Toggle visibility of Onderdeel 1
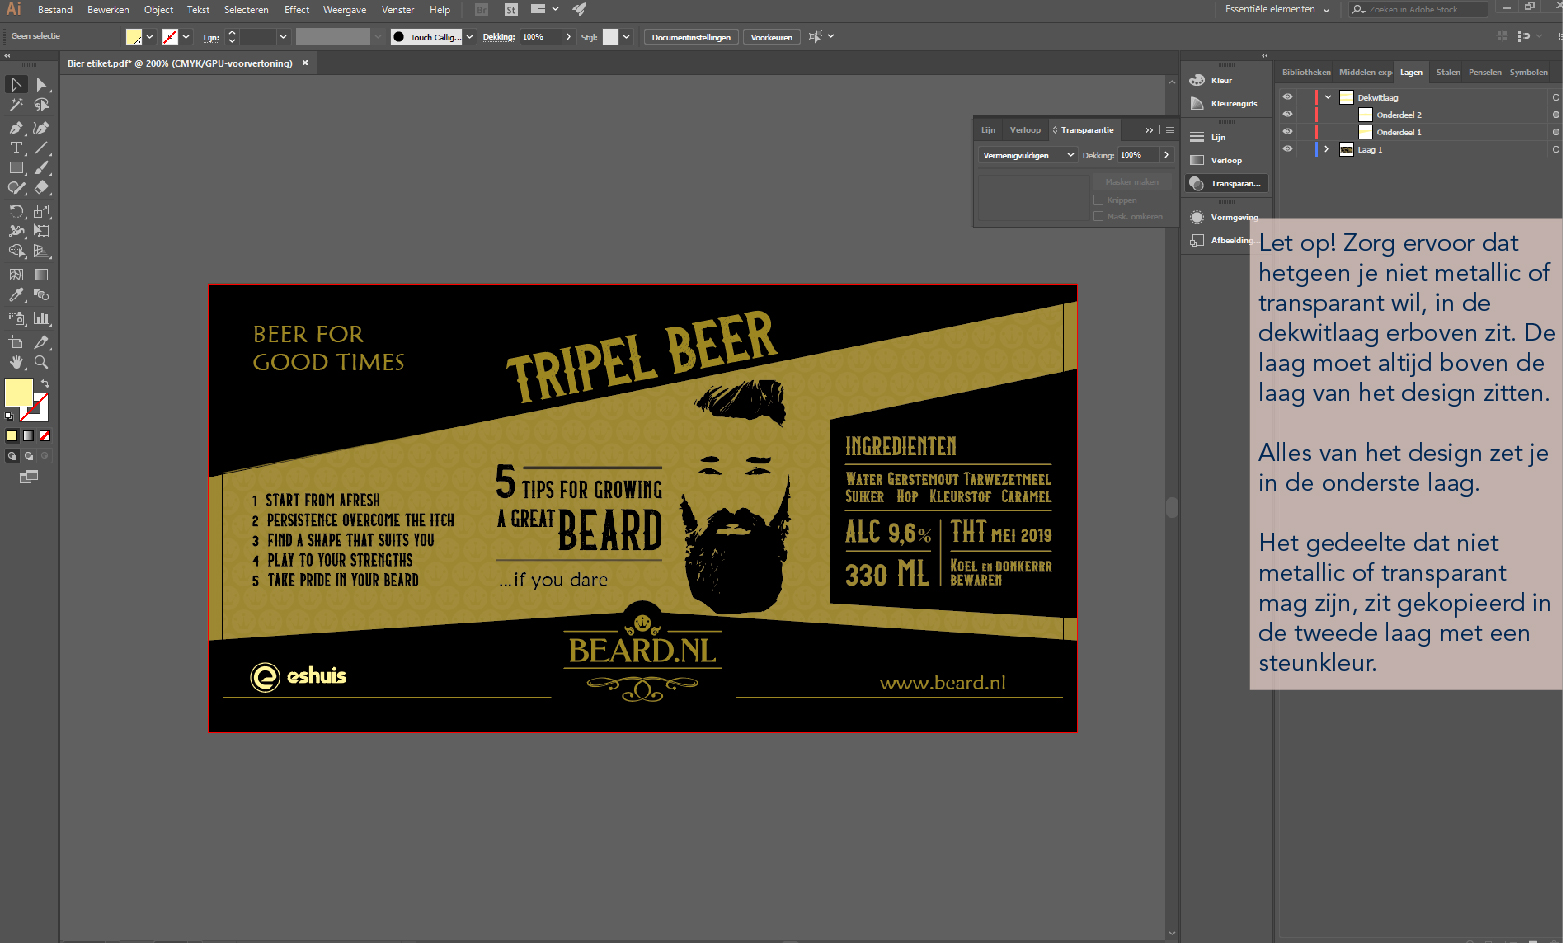Viewport: 1564px width, 944px height. click(x=1287, y=131)
